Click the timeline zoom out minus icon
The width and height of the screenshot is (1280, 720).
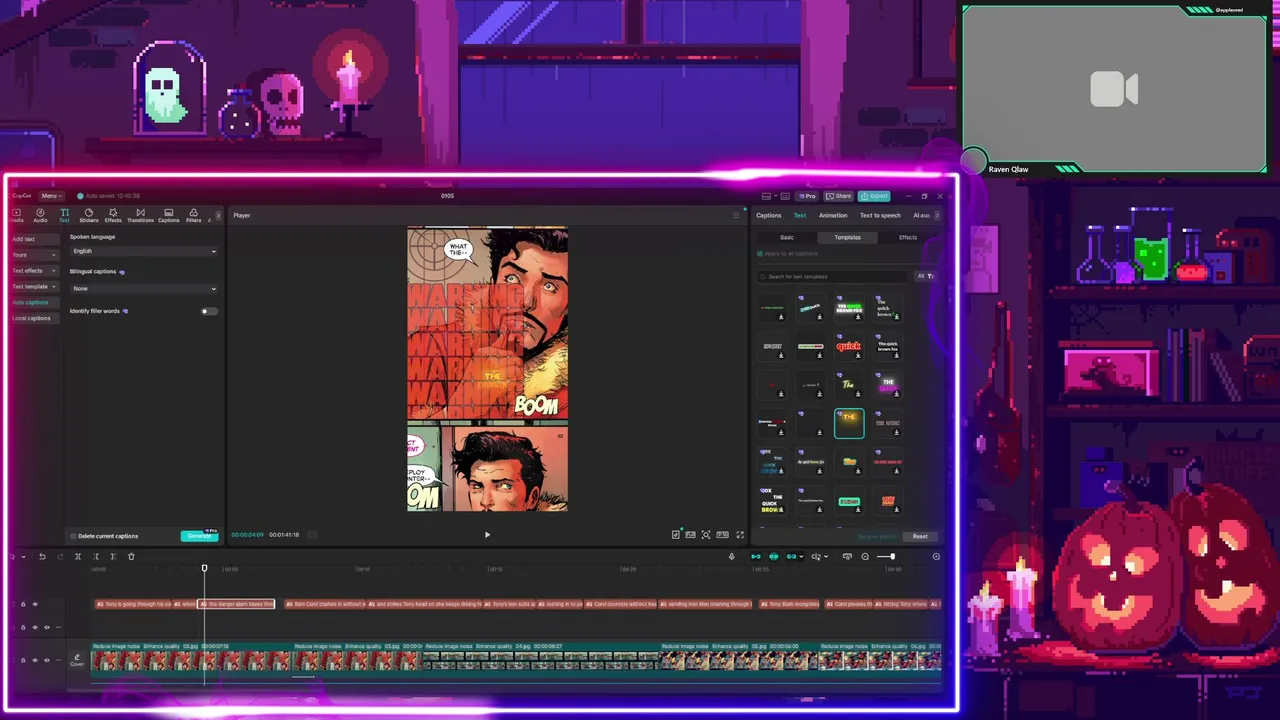[x=865, y=556]
